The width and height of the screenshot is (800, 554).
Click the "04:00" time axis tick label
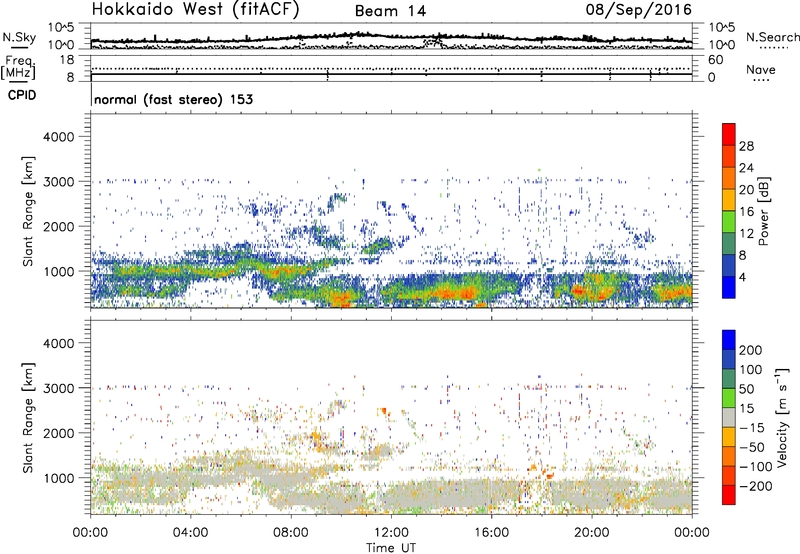click(191, 533)
